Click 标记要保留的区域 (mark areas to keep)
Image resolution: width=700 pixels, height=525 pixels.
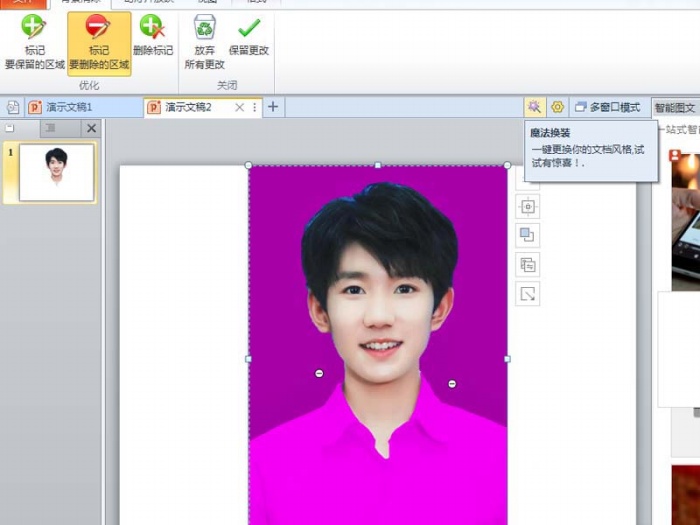pos(34,42)
